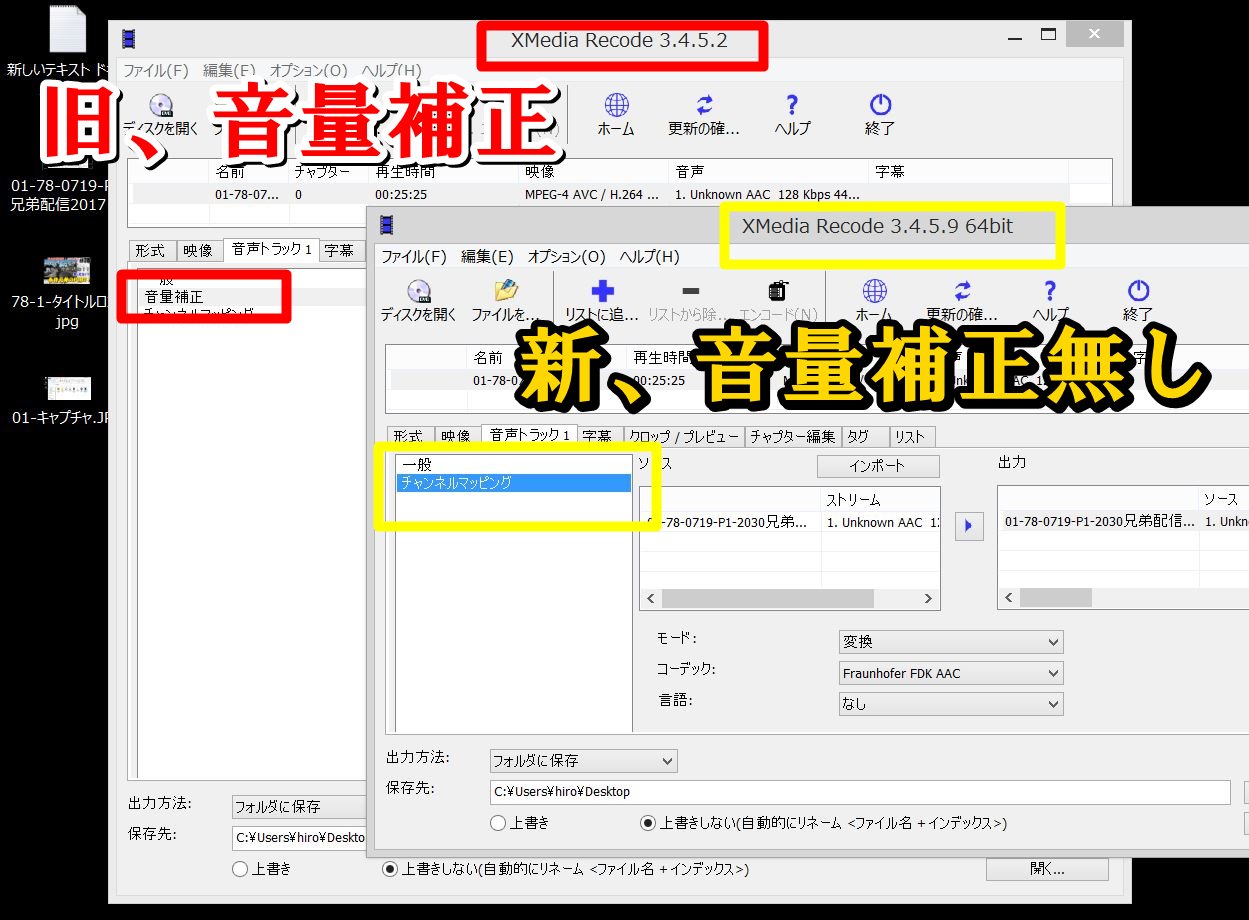Click リストに追… plus icon in 3.4.5.9 window
This screenshot has width=1249, height=920.
[x=602, y=291]
